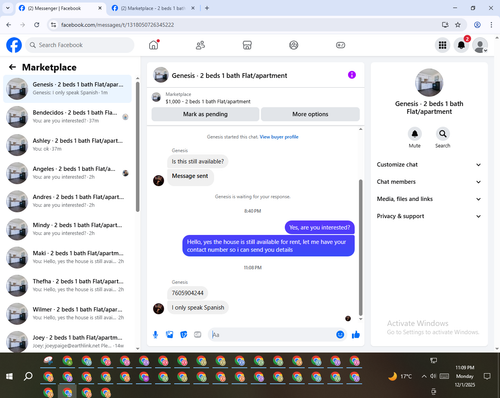Image resolution: width=500 pixels, height=398 pixels.
Task: Open the Maki conversation
Action: click(x=67, y=257)
